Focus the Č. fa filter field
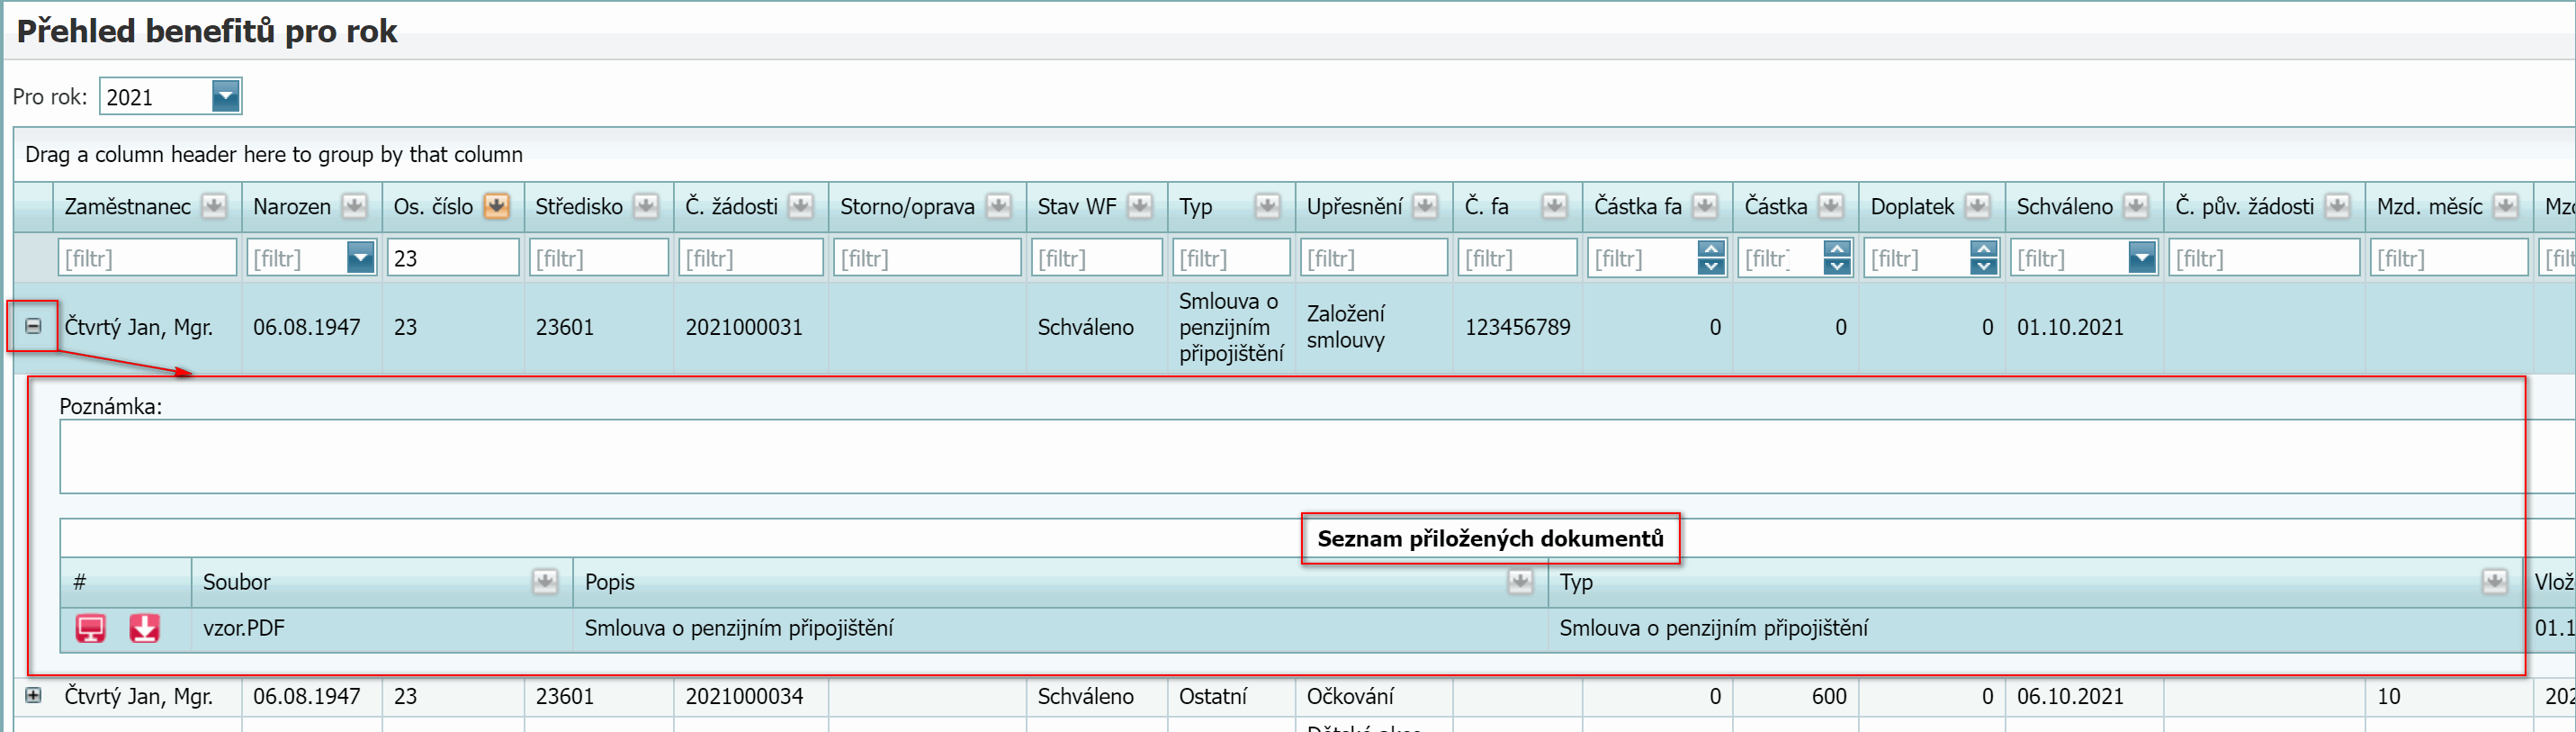Screen dimensions: 2576x732 1518,258
